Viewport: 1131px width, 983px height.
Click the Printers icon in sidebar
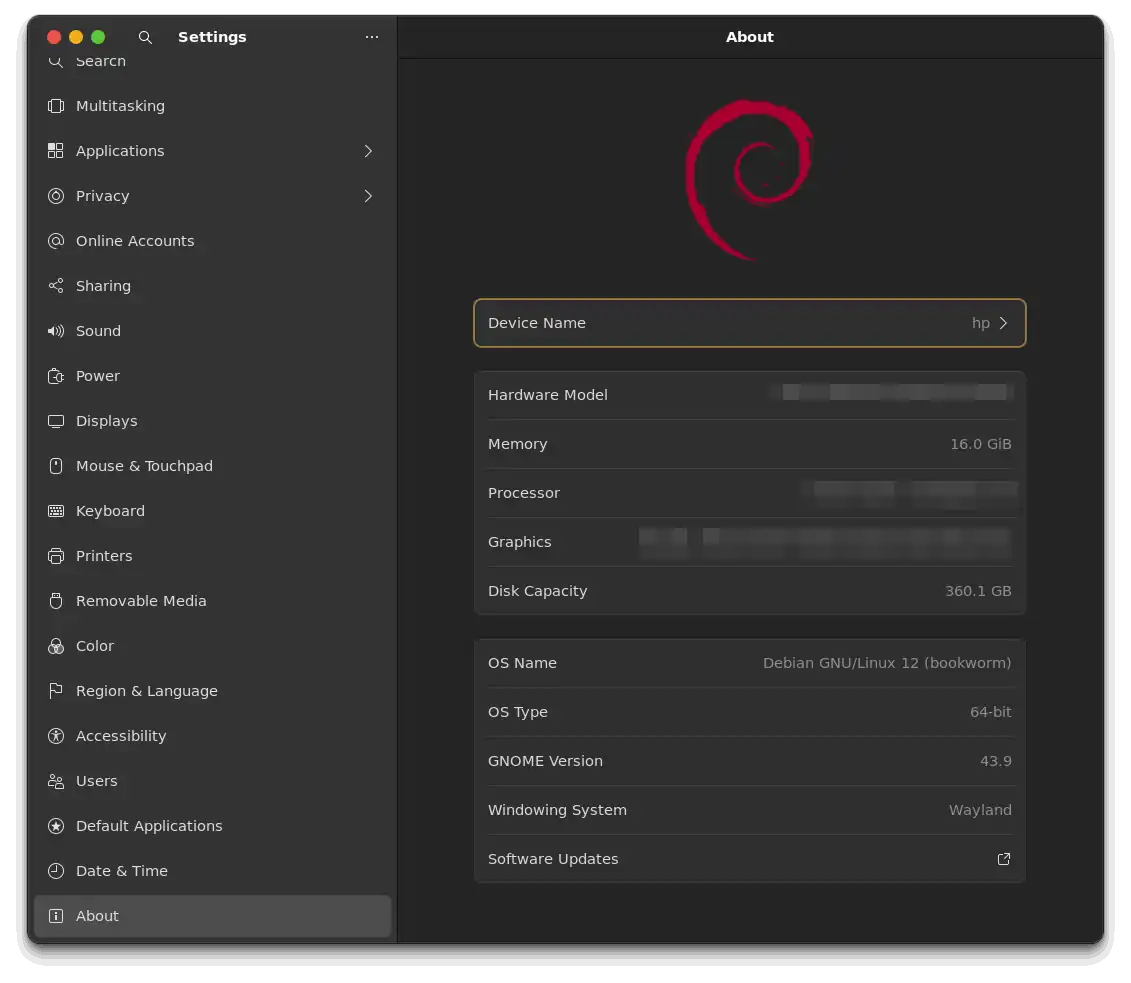pyautogui.click(x=56, y=556)
